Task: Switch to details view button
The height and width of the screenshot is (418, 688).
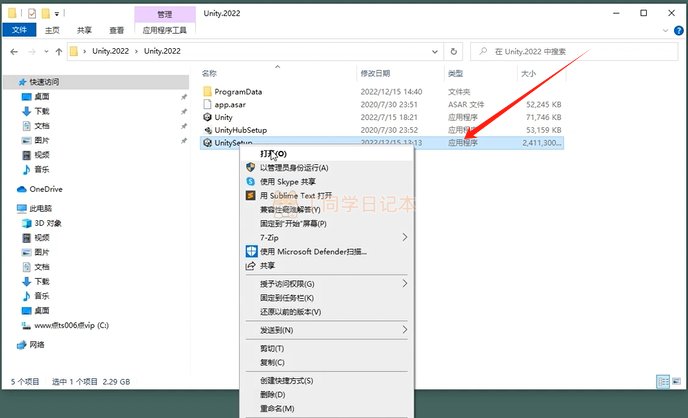Action: pyautogui.click(x=663, y=381)
